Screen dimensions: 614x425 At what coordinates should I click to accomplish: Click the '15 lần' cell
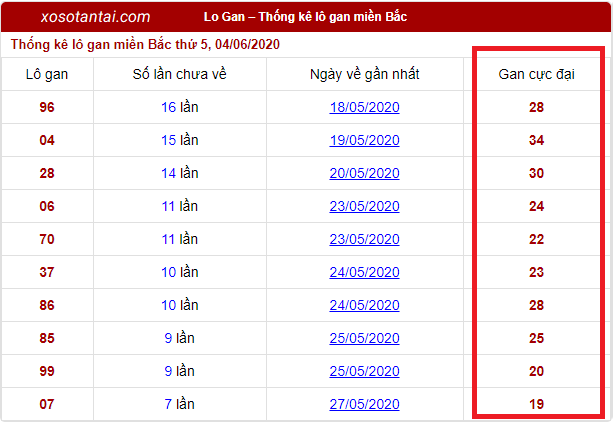click(x=180, y=140)
